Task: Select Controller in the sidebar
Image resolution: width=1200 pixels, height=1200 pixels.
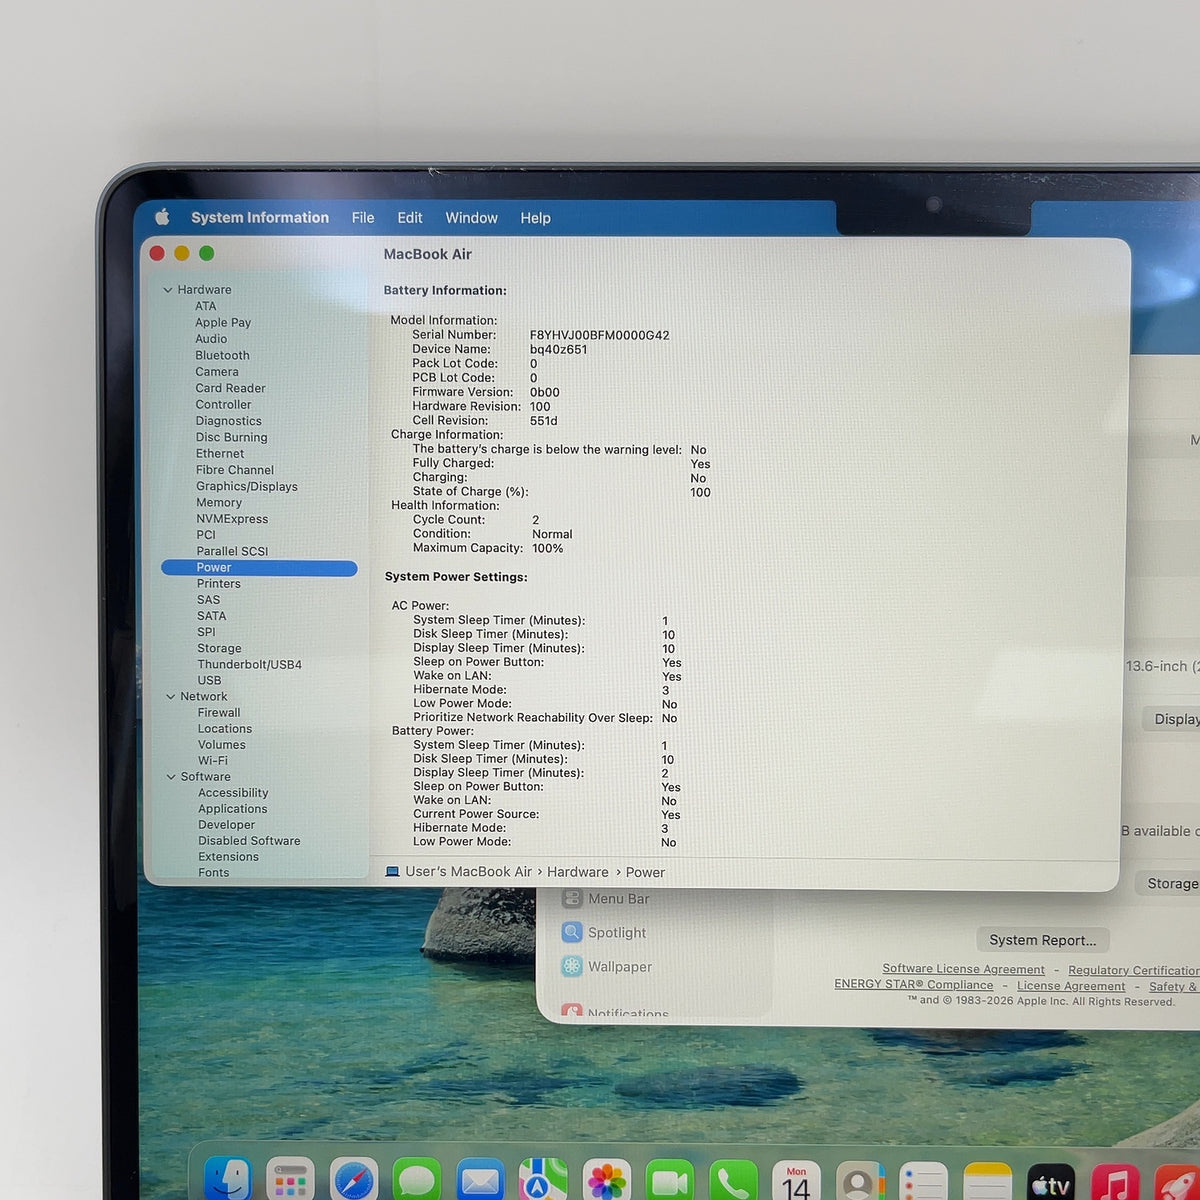Action: click(223, 404)
